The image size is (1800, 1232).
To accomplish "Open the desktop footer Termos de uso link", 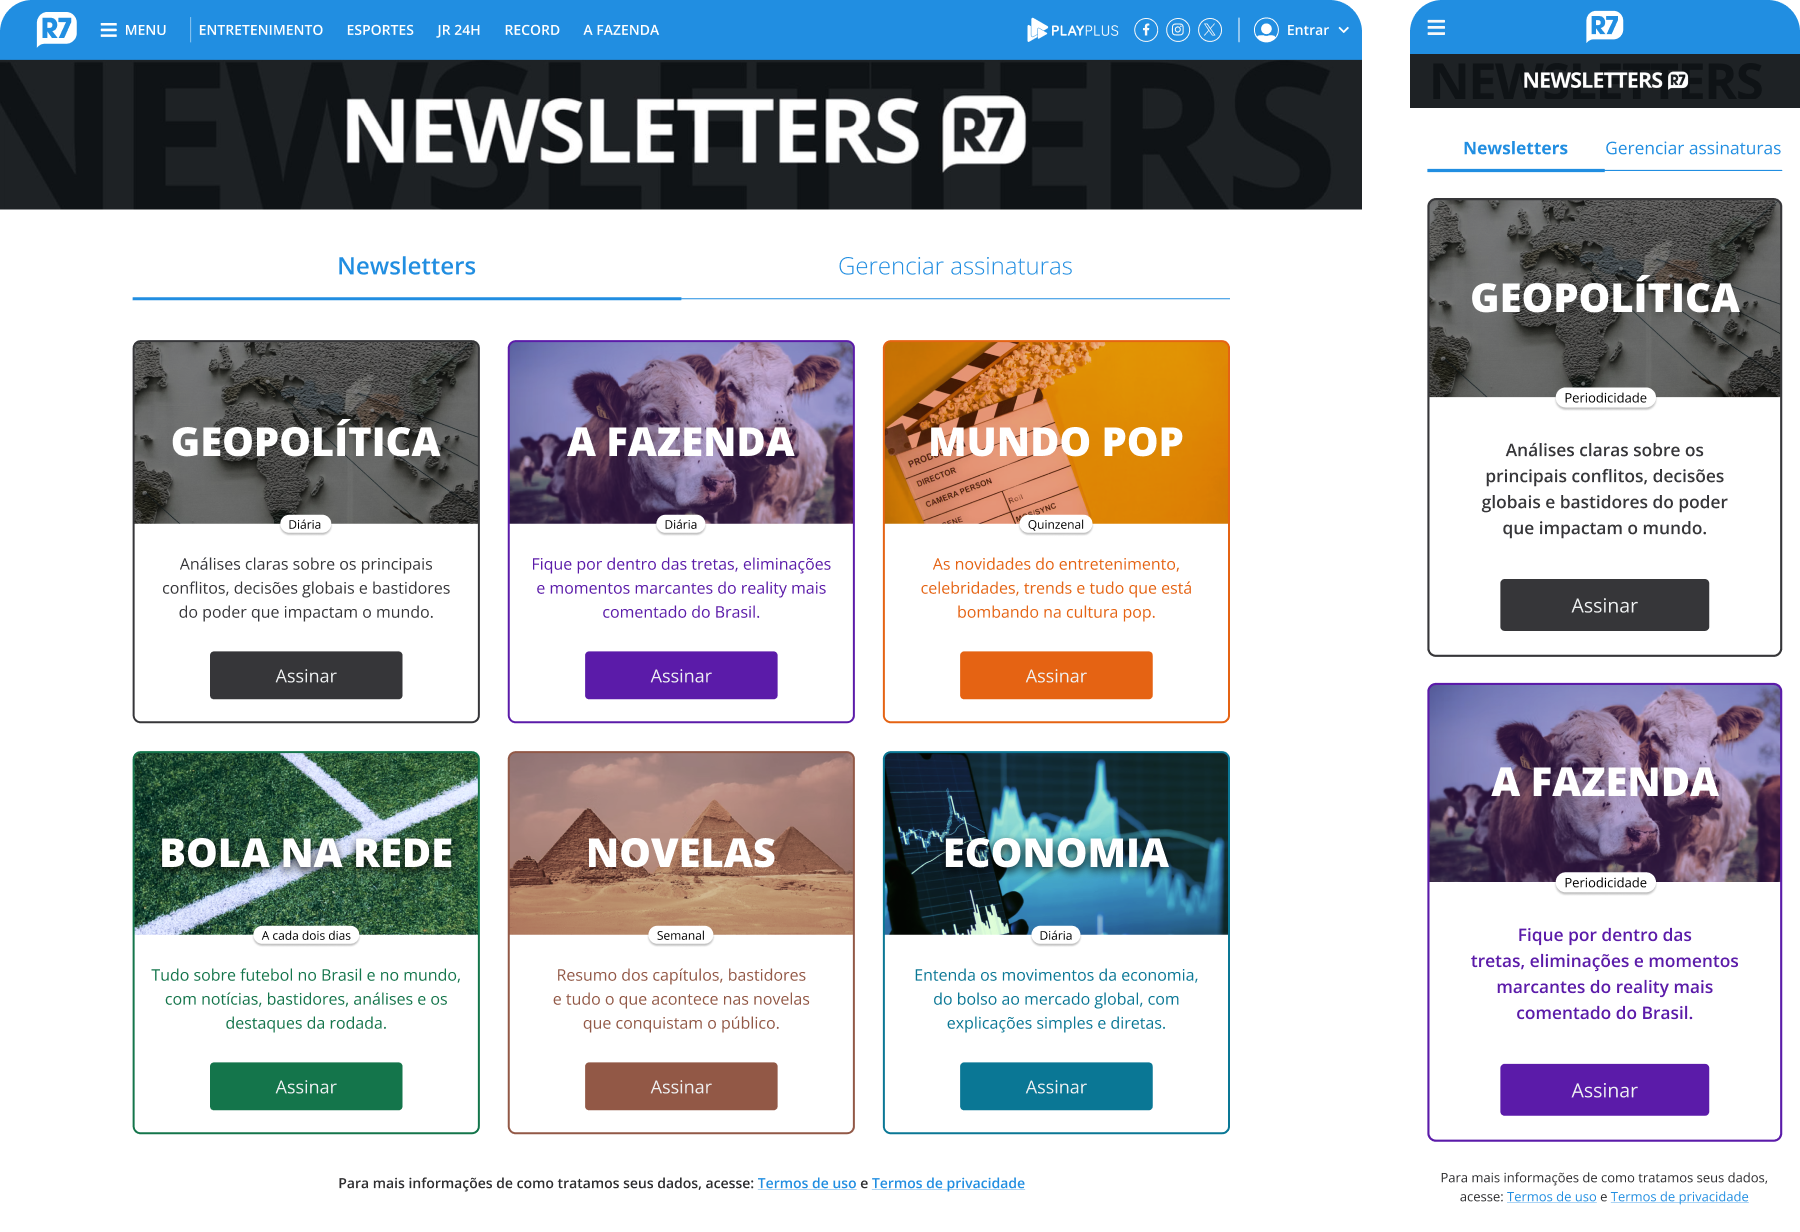I will click(807, 1183).
